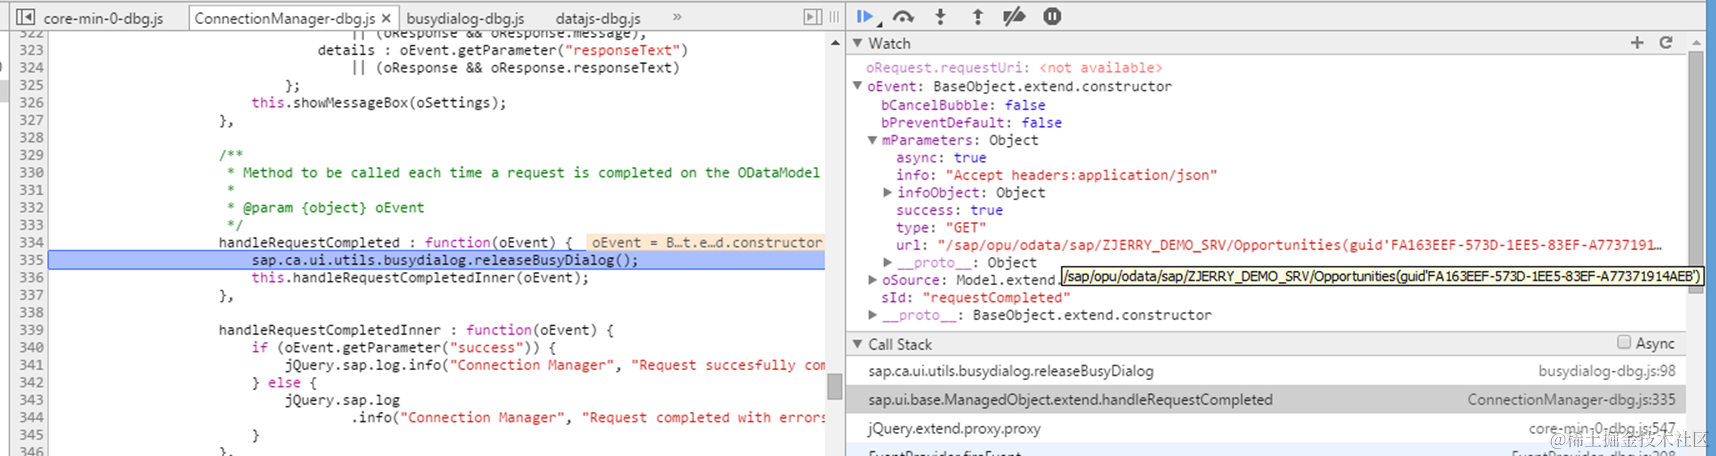1716x456 pixels.
Task: Collapse the oEvent watch object
Action: (x=857, y=87)
